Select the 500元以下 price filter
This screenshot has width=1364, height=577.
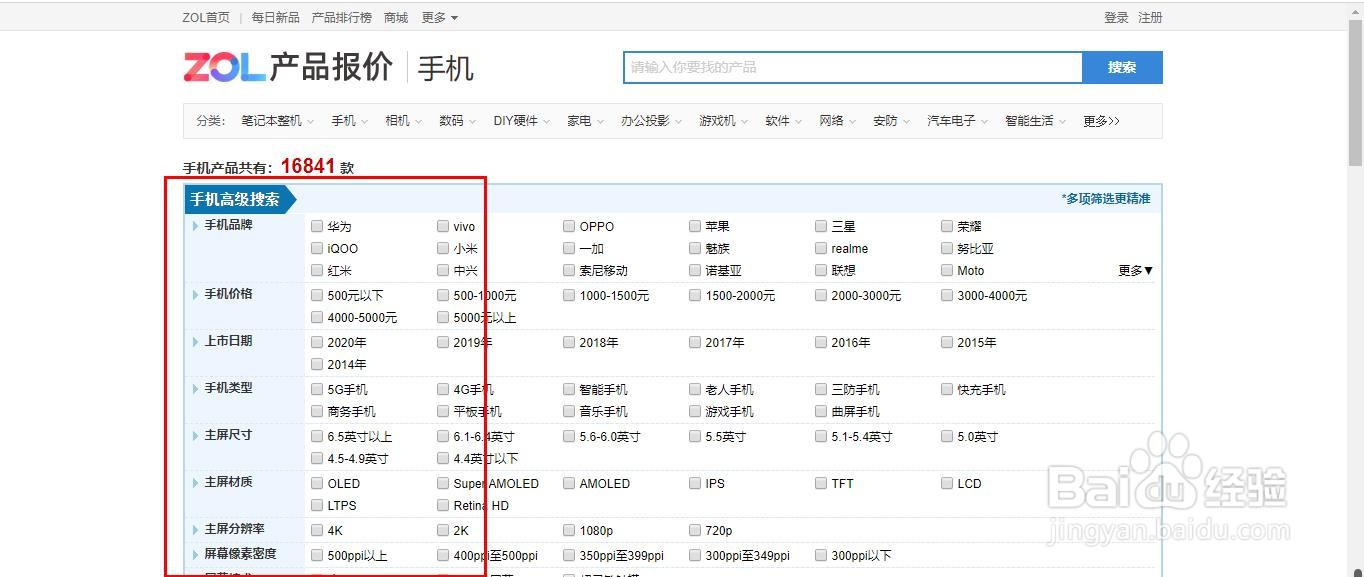coord(316,295)
